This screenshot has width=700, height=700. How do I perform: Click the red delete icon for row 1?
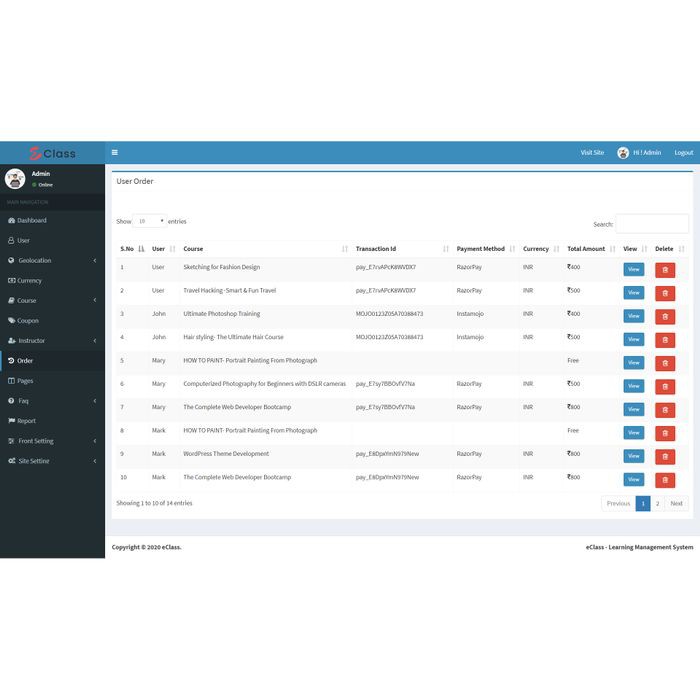coord(665,269)
